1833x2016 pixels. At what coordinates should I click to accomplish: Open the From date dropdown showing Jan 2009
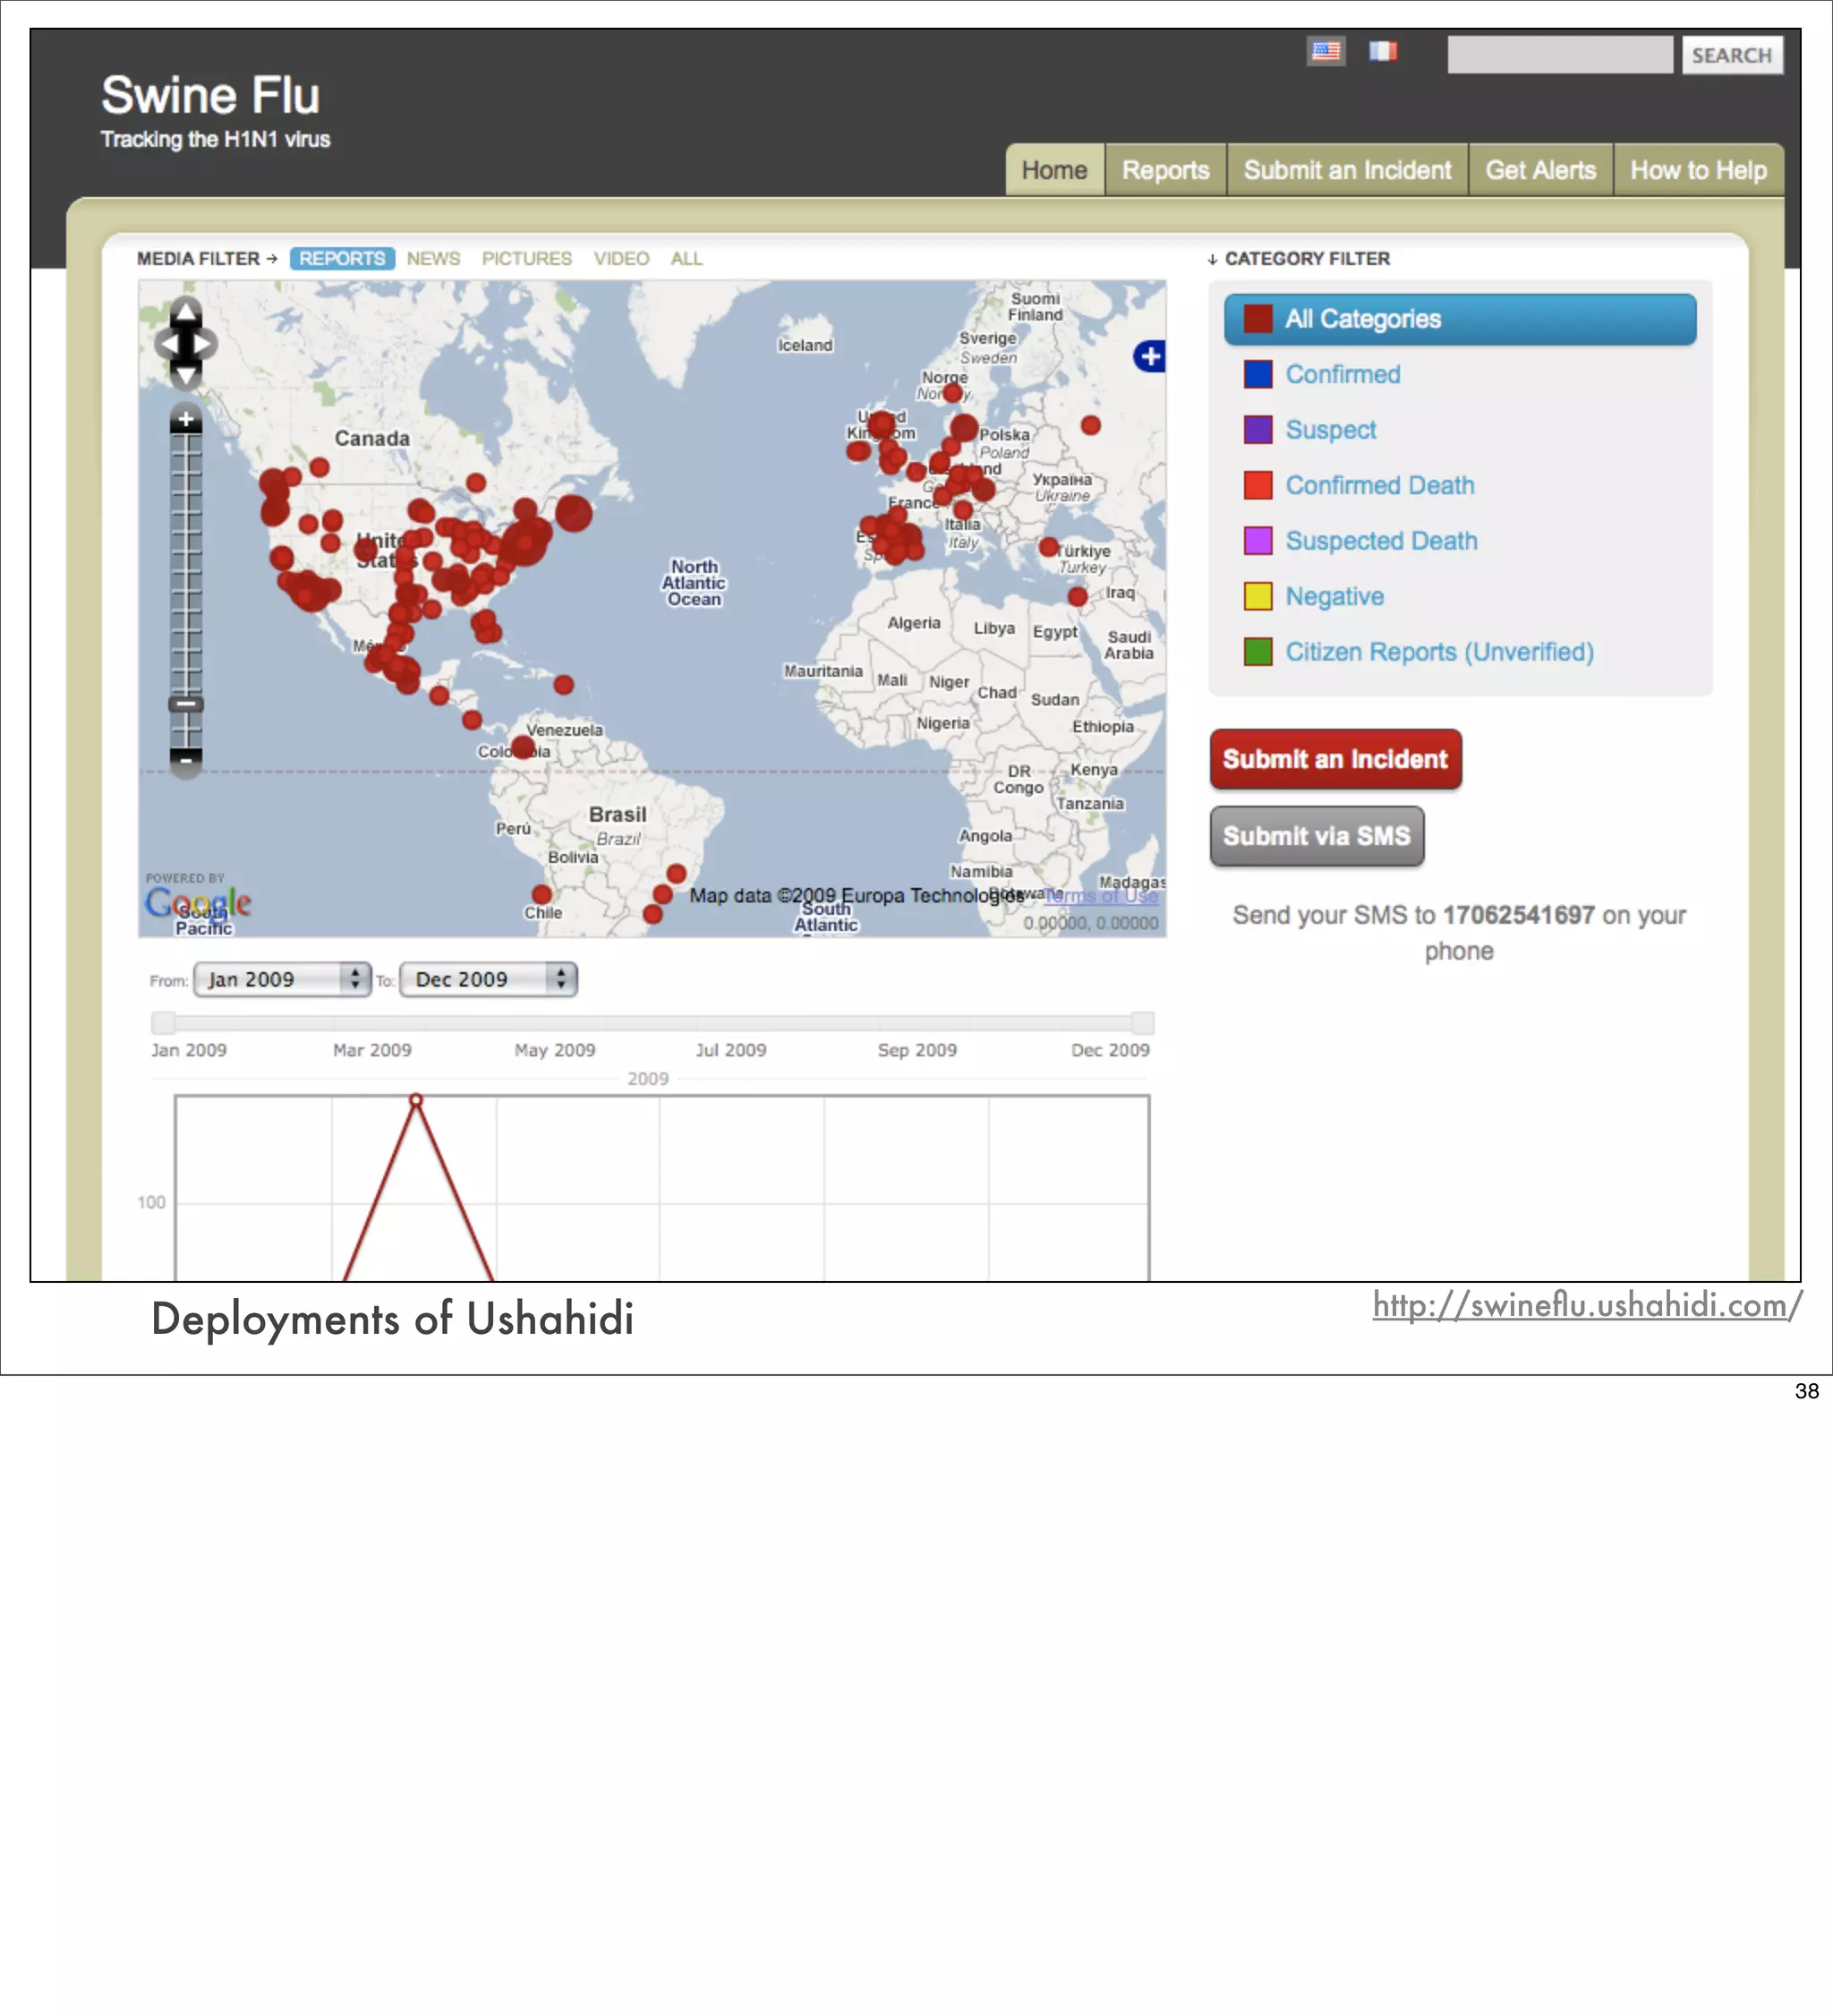coord(282,979)
